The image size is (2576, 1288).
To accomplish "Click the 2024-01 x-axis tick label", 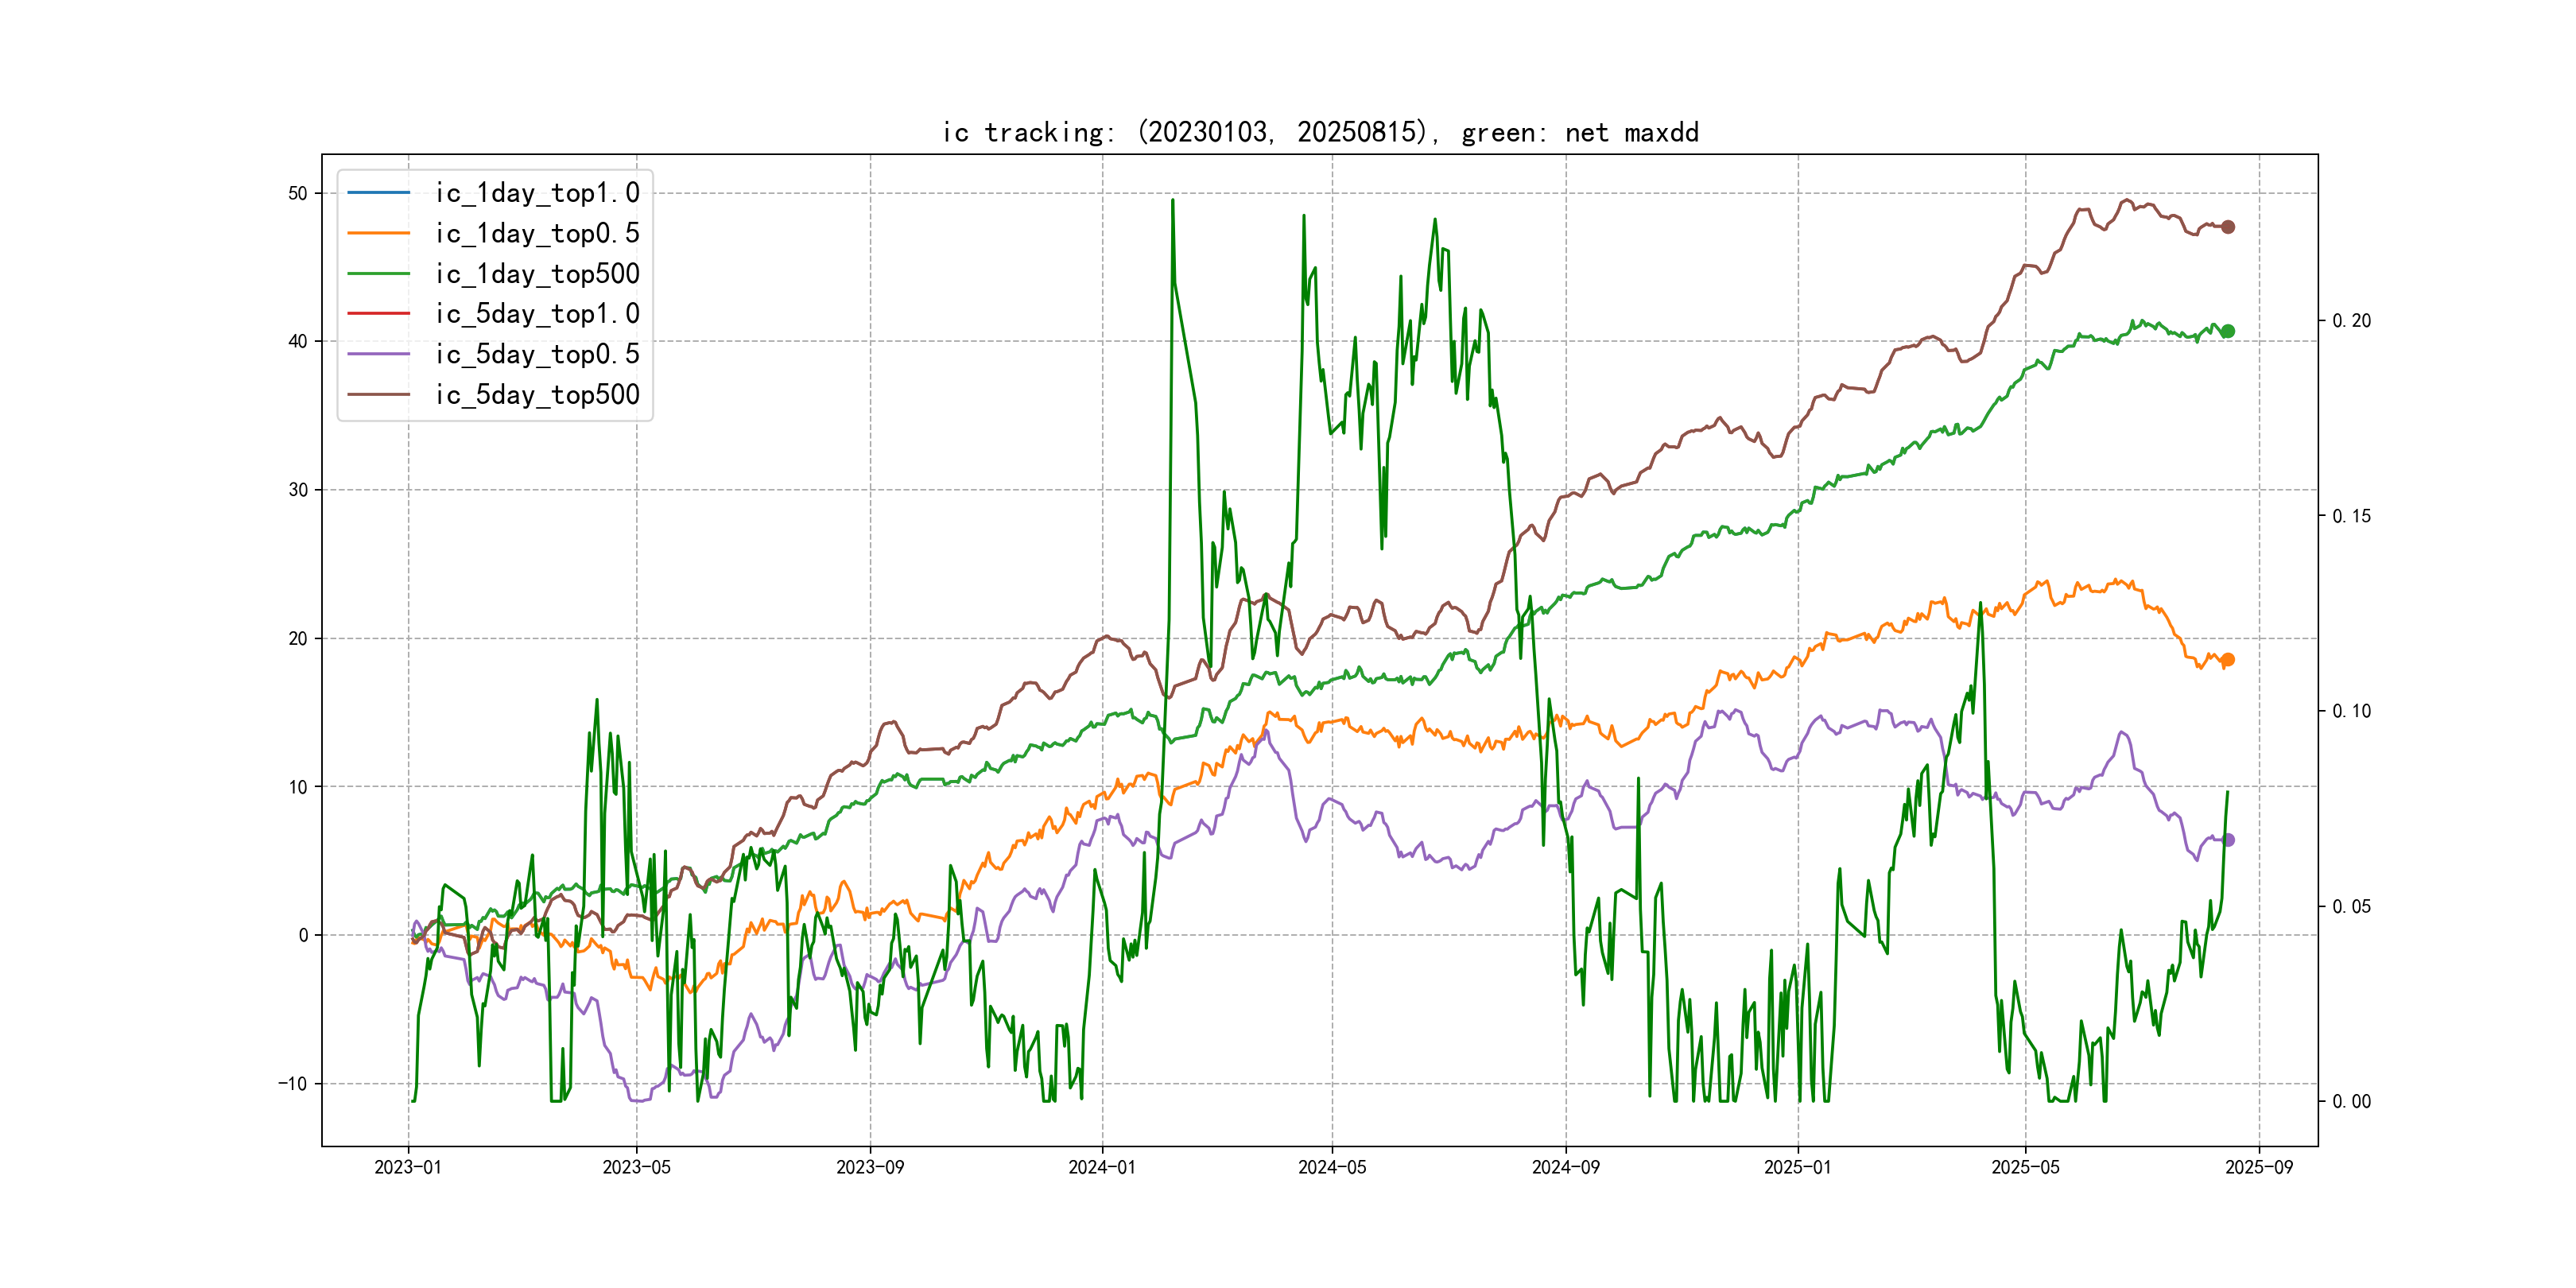I will (x=1101, y=1167).
